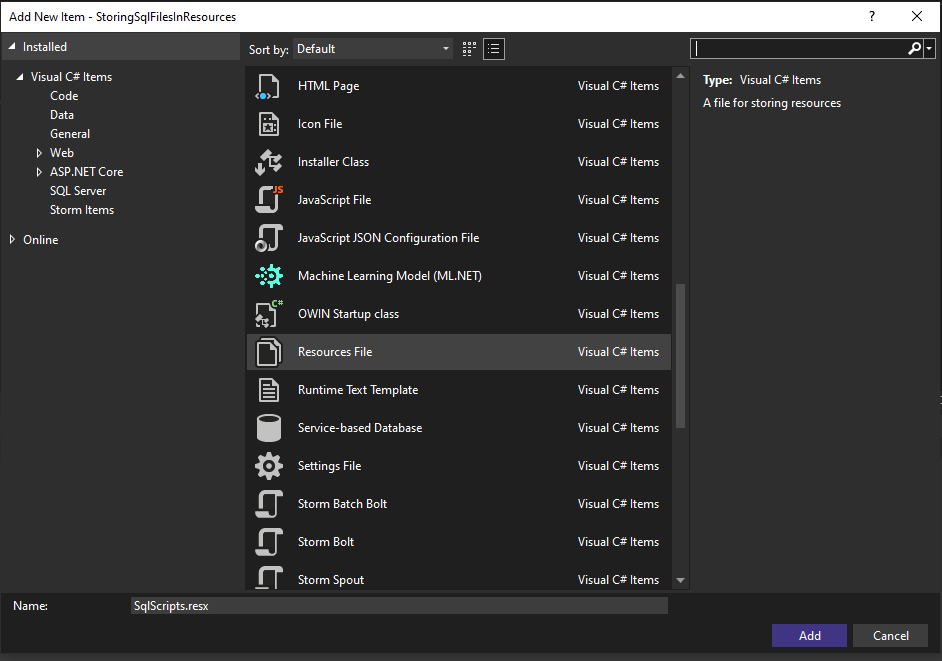This screenshot has height=661, width=942.
Task: Select the Online header label
Action: (x=40, y=239)
